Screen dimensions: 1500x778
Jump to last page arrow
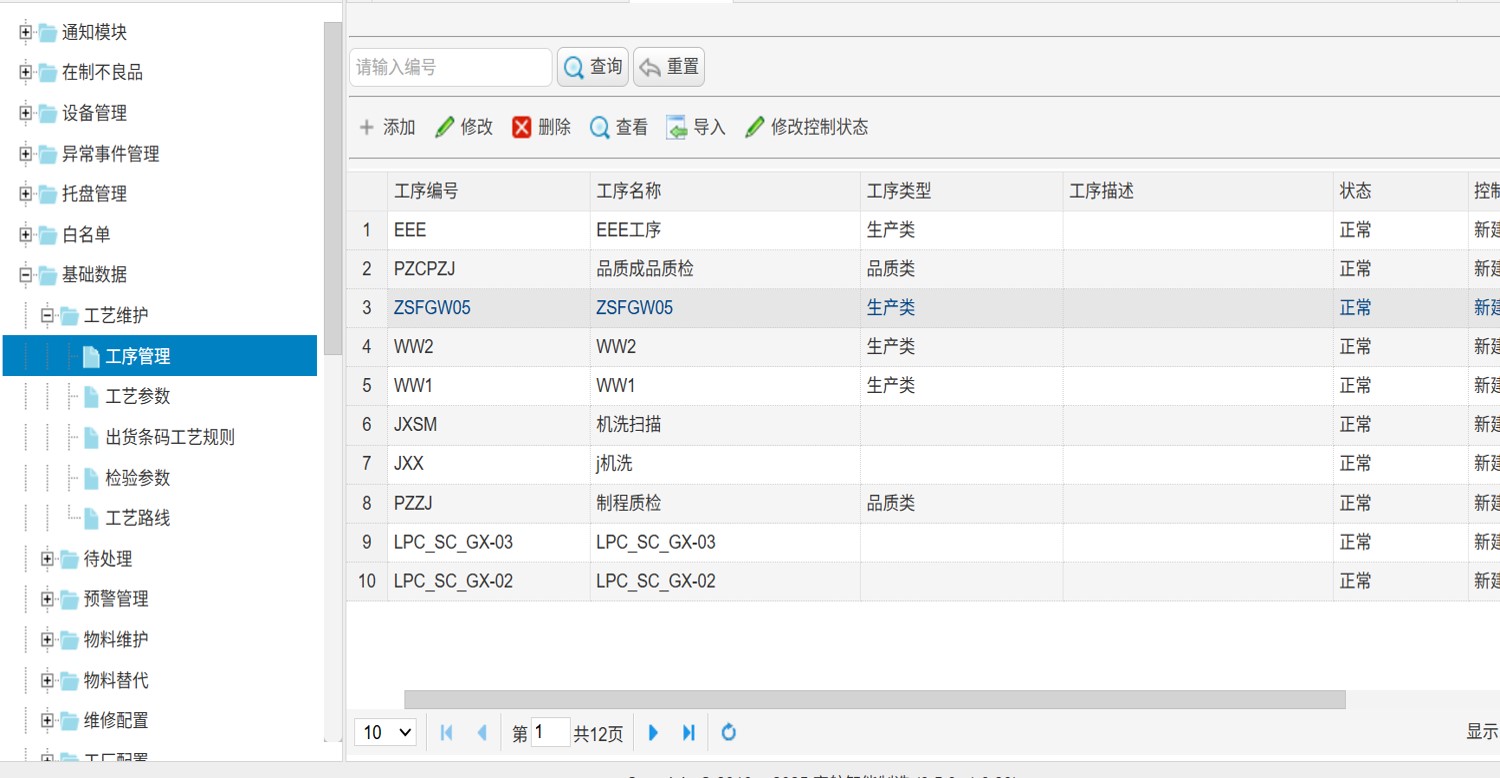(x=688, y=732)
